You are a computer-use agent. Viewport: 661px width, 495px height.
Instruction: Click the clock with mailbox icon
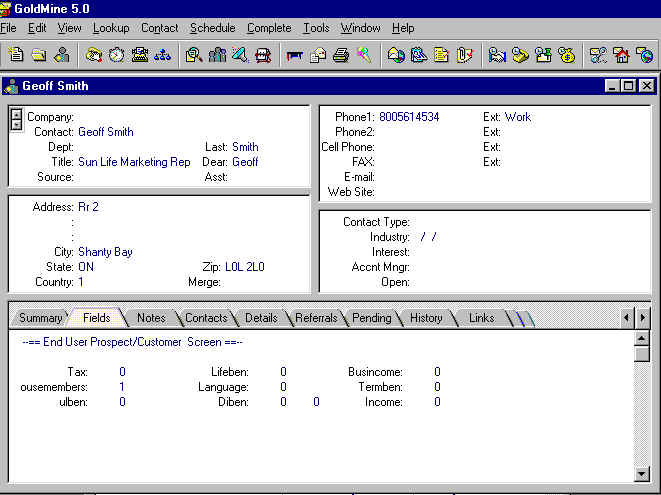point(543,55)
